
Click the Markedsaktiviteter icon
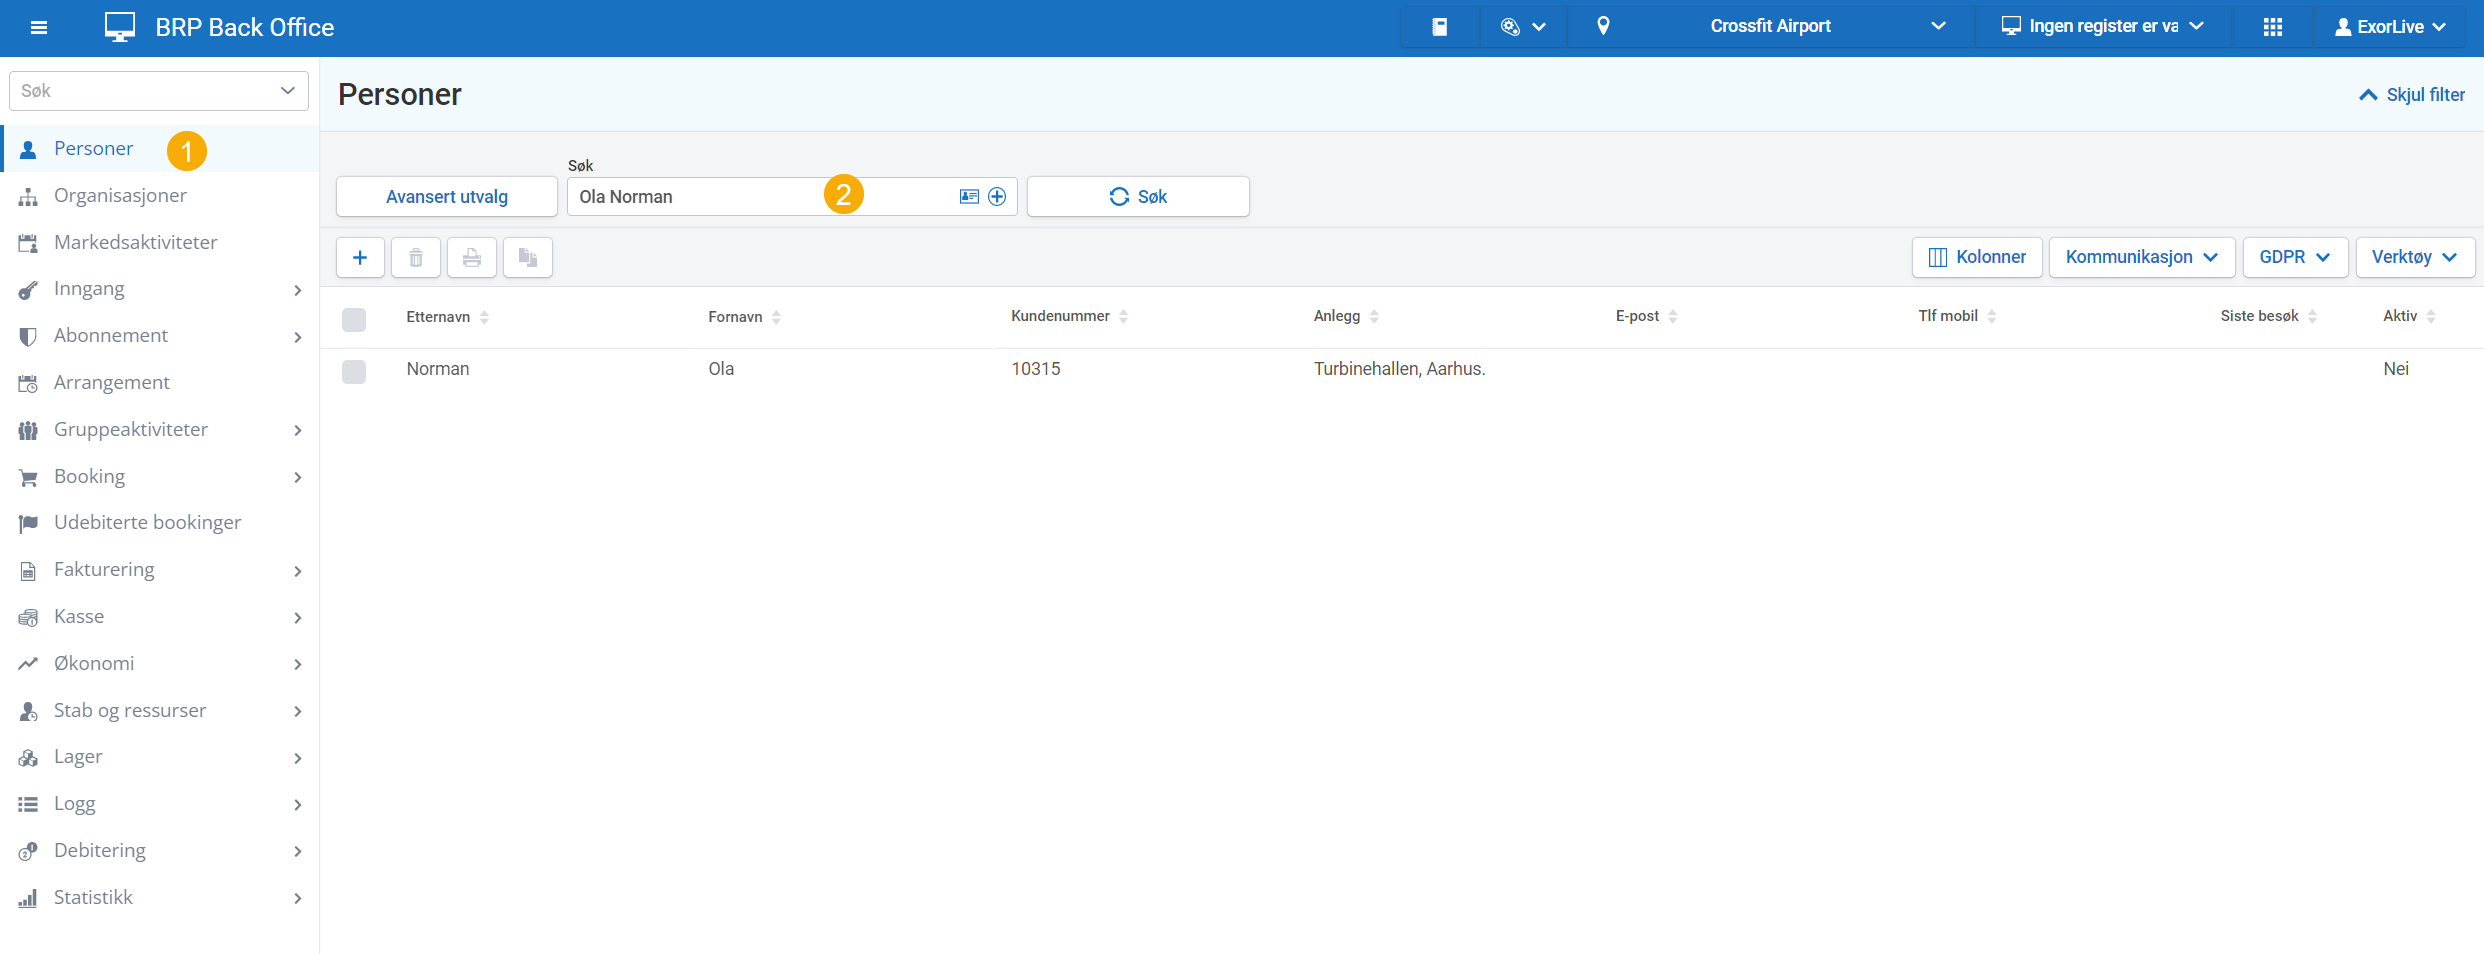(x=28, y=243)
